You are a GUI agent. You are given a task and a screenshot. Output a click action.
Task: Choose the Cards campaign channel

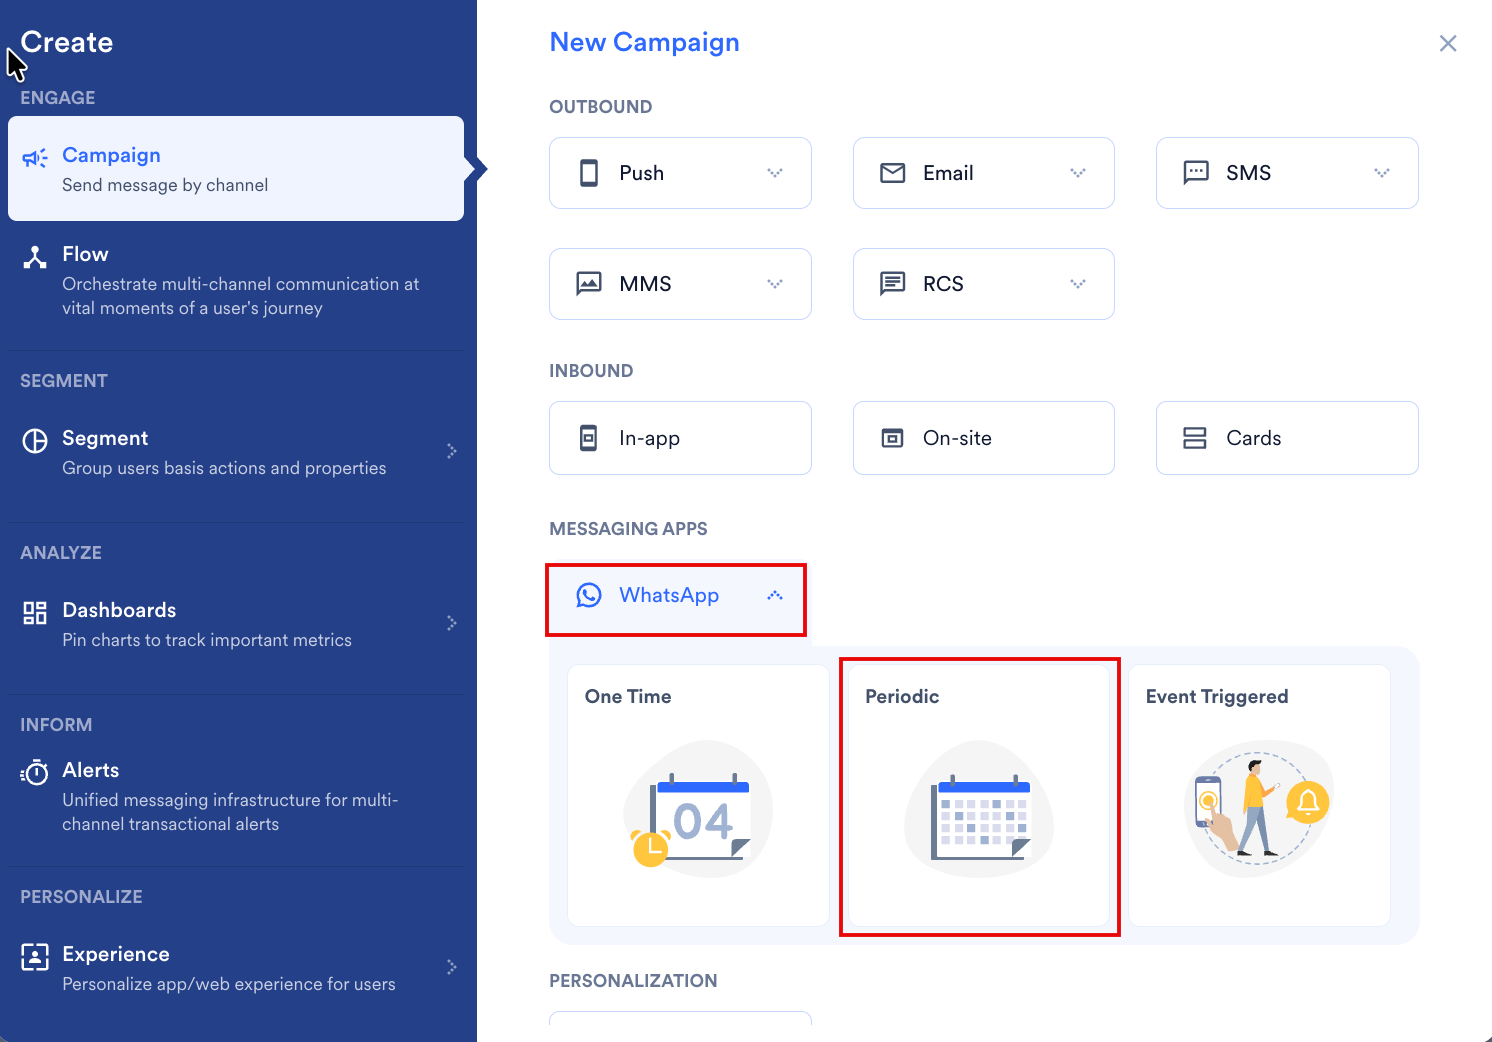1287,438
